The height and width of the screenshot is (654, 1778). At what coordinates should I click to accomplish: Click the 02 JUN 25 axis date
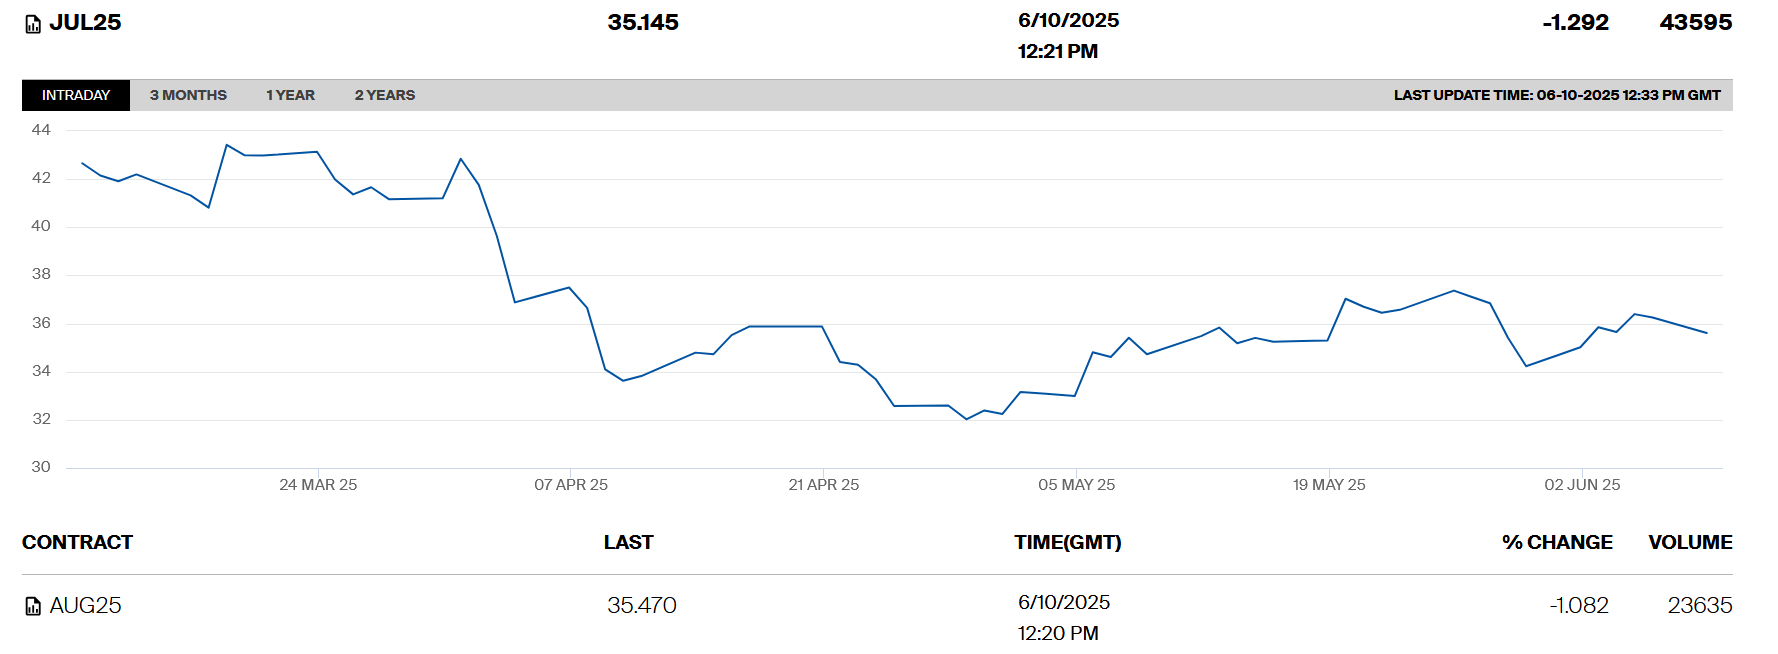(x=1582, y=485)
